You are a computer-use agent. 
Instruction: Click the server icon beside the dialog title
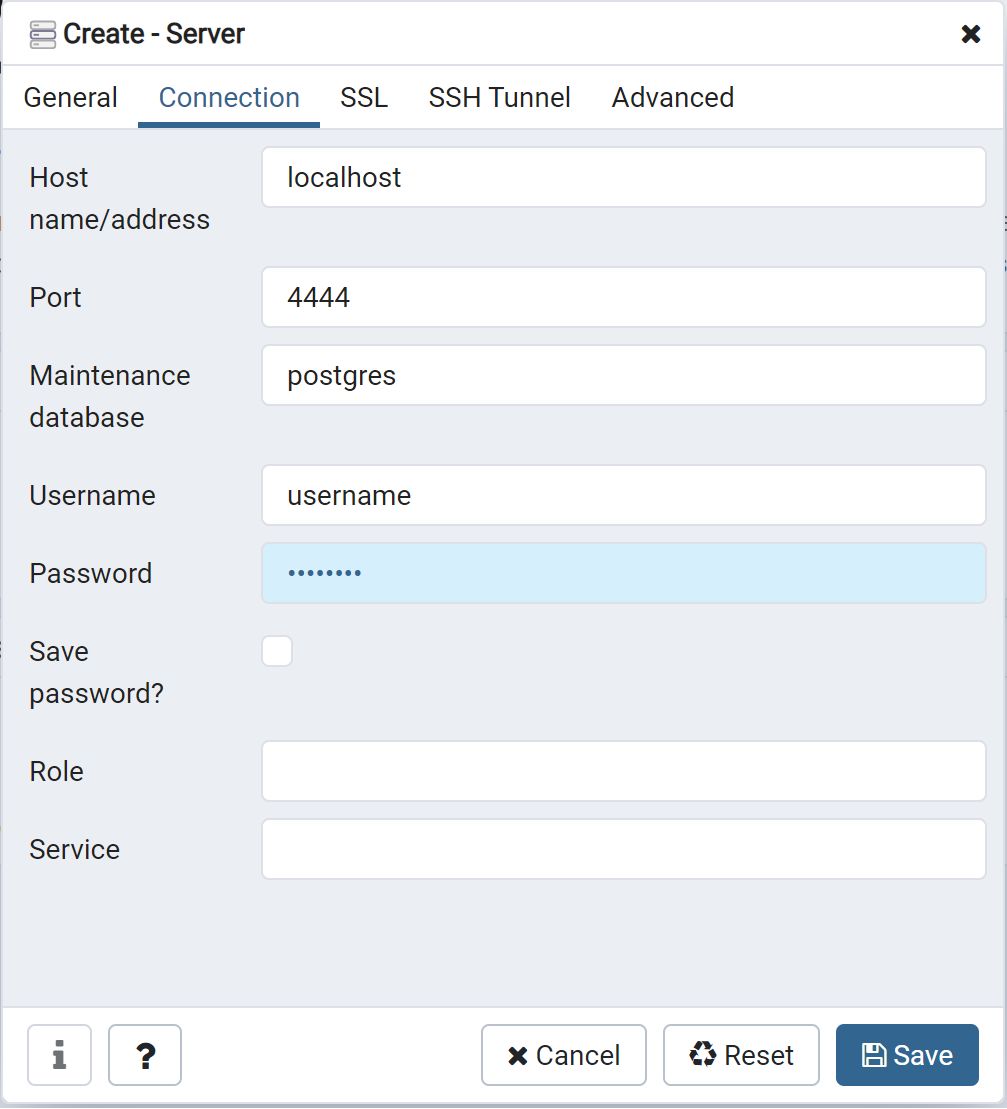[x=42, y=35]
